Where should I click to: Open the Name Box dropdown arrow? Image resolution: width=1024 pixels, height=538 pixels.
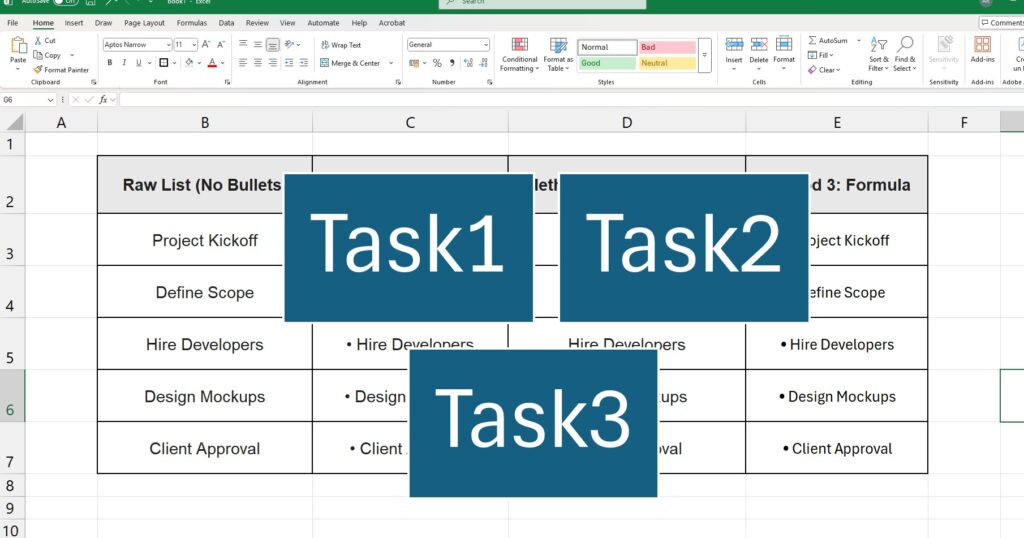pyautogui.click(x=50, y=100)
